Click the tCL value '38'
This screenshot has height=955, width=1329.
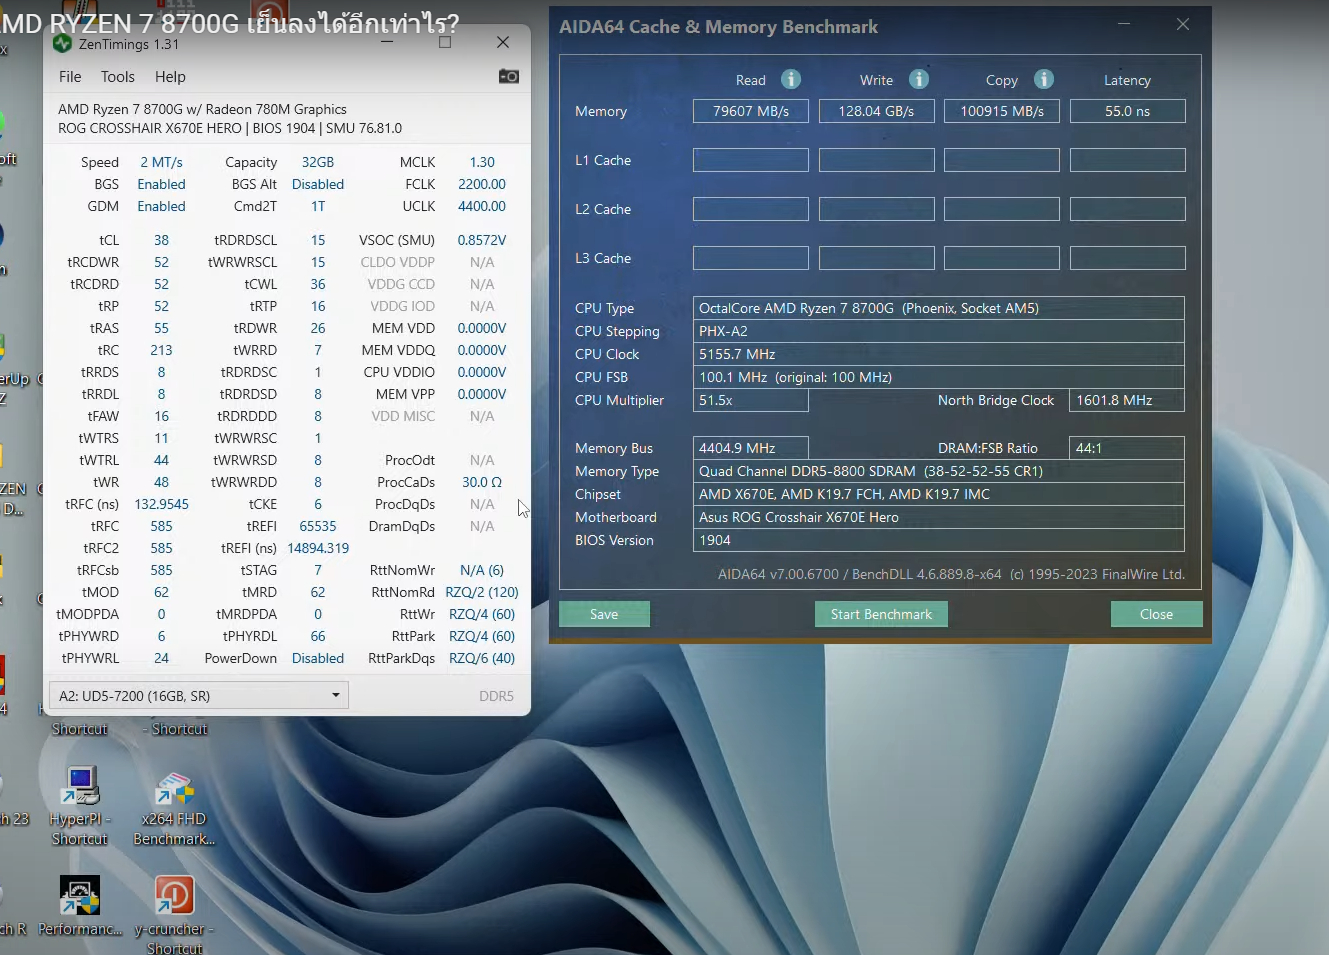click(161, 240)
